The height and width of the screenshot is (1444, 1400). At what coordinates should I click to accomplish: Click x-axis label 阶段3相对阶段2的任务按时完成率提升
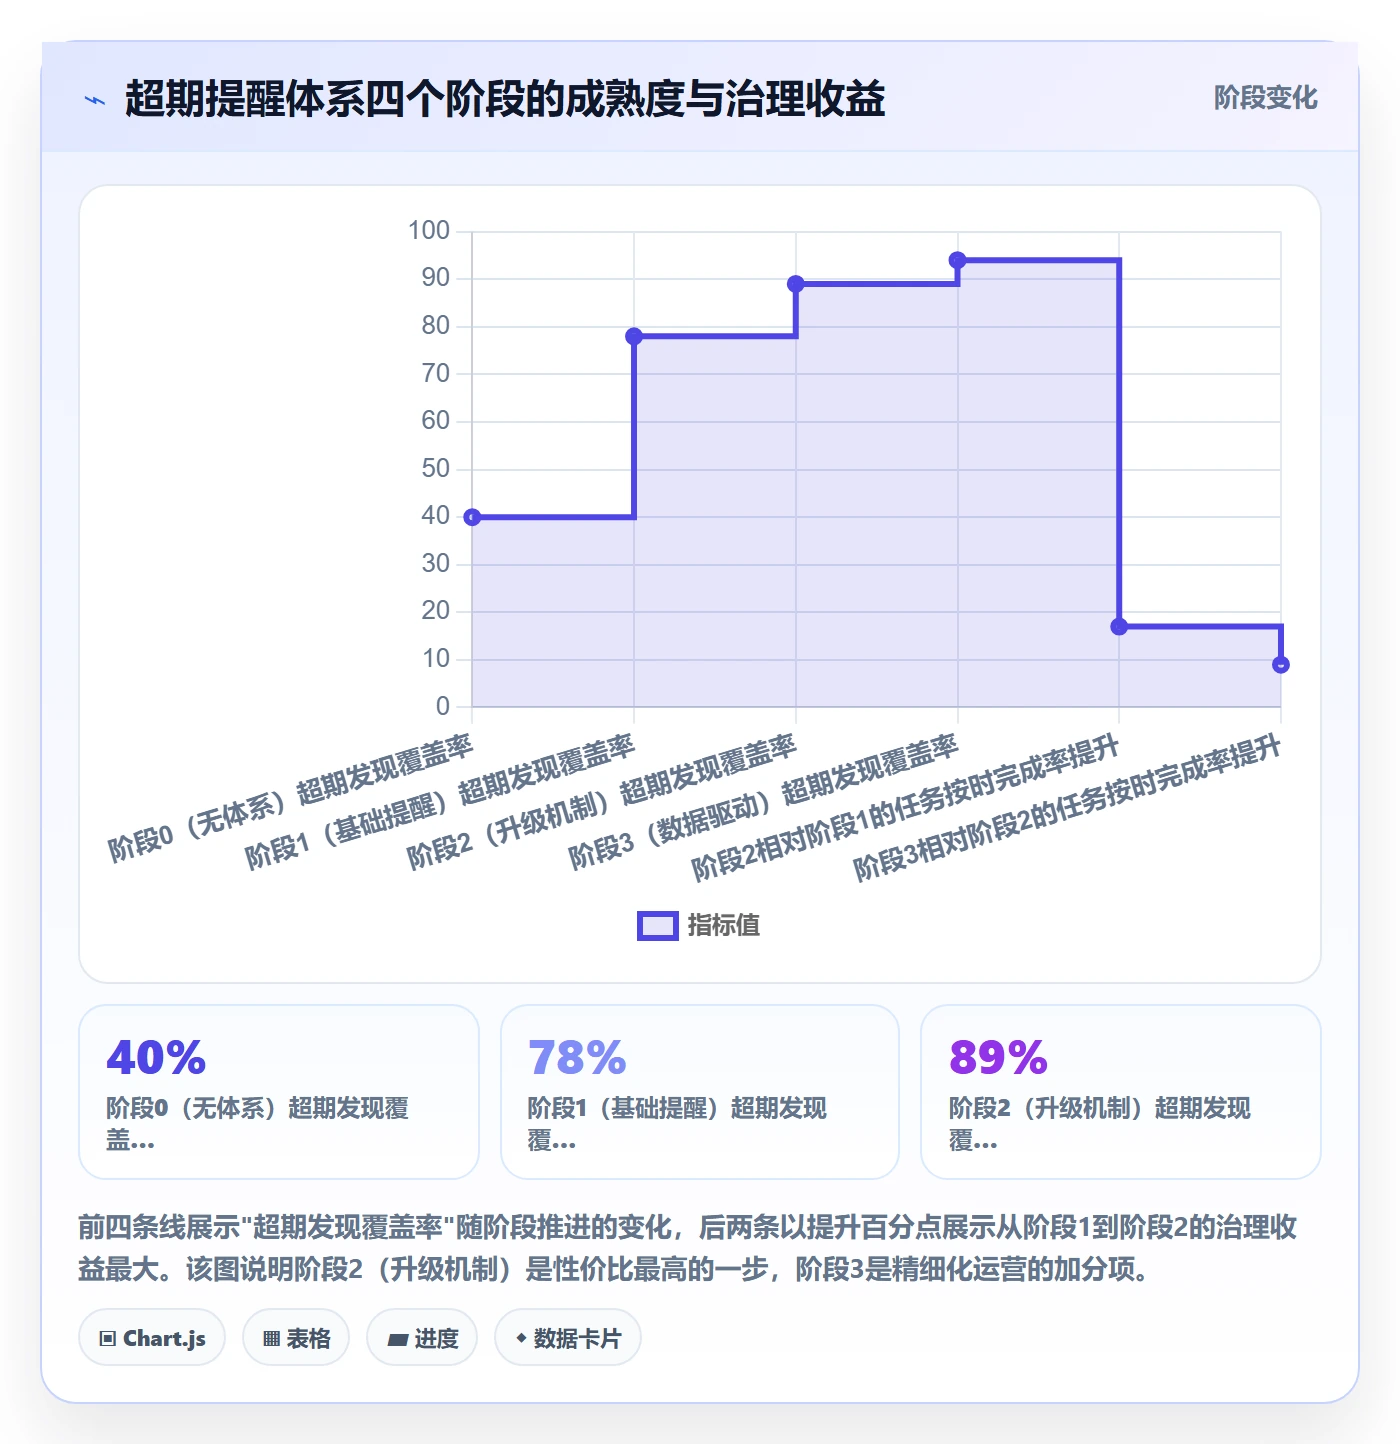point(1067,808)
